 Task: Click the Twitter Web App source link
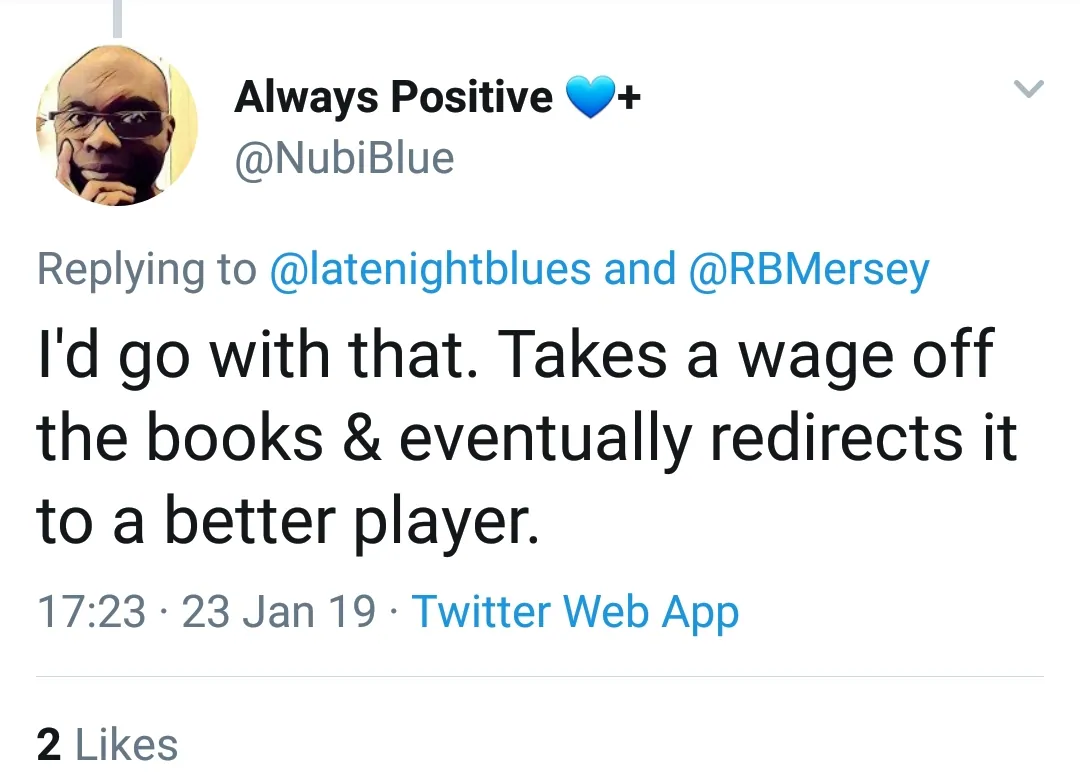pos(575,611)
